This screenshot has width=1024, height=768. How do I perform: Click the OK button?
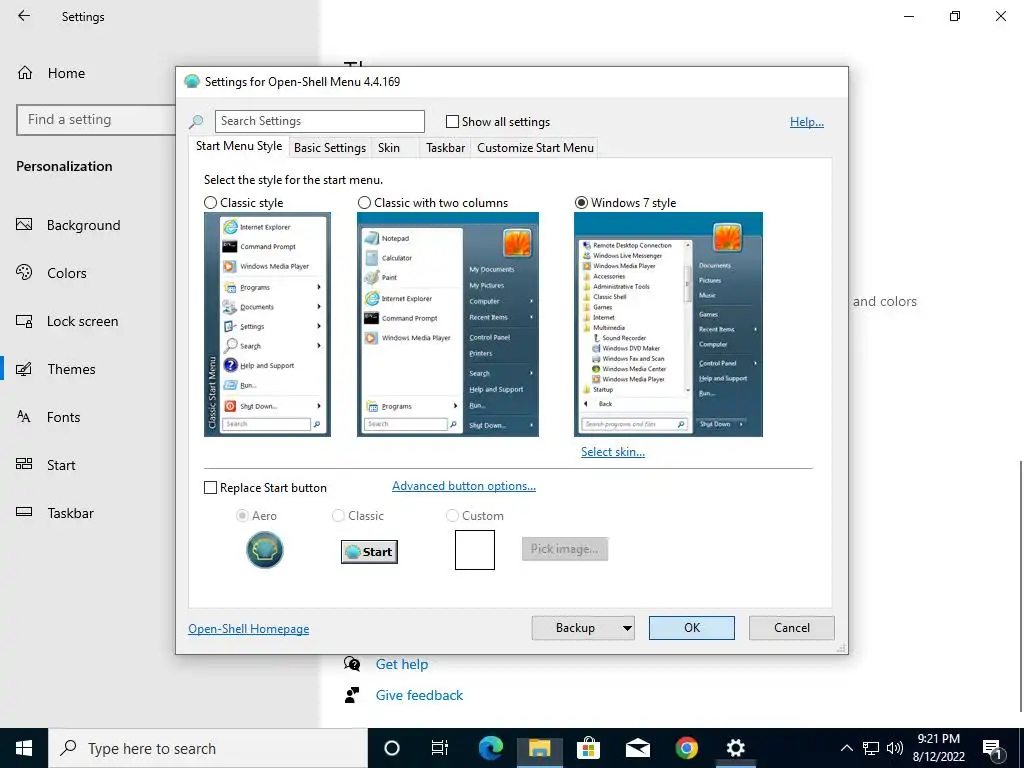(x=692, y=628)
